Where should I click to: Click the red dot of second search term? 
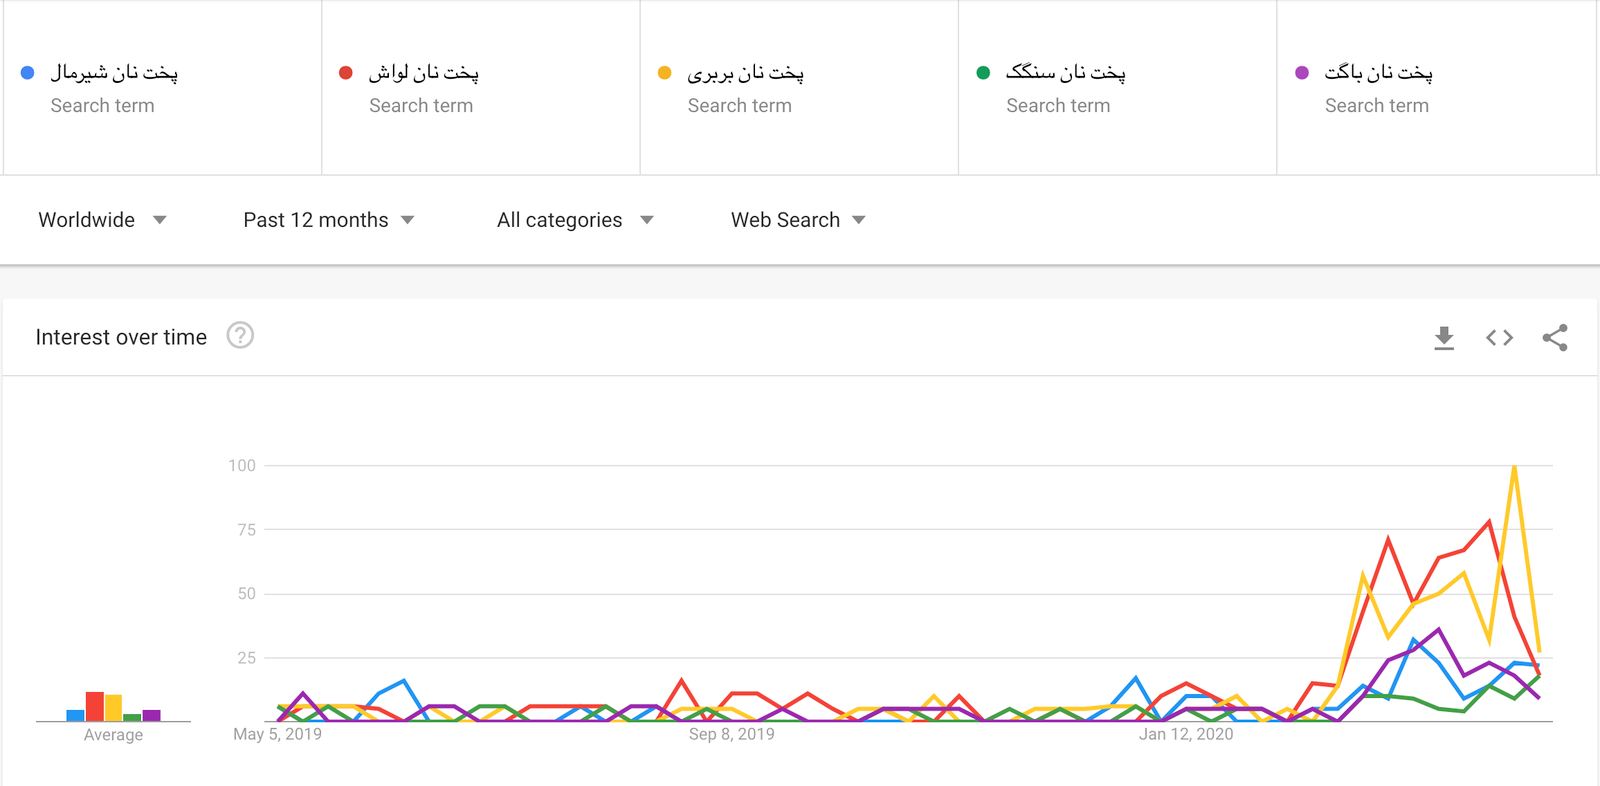pyautogui.click(x=346, y=73)
